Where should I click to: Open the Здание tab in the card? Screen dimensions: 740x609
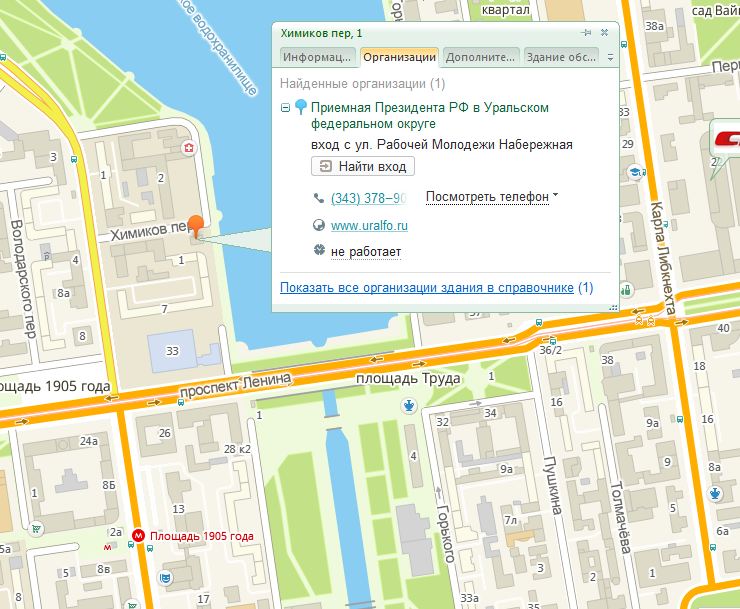click(562, 57)
